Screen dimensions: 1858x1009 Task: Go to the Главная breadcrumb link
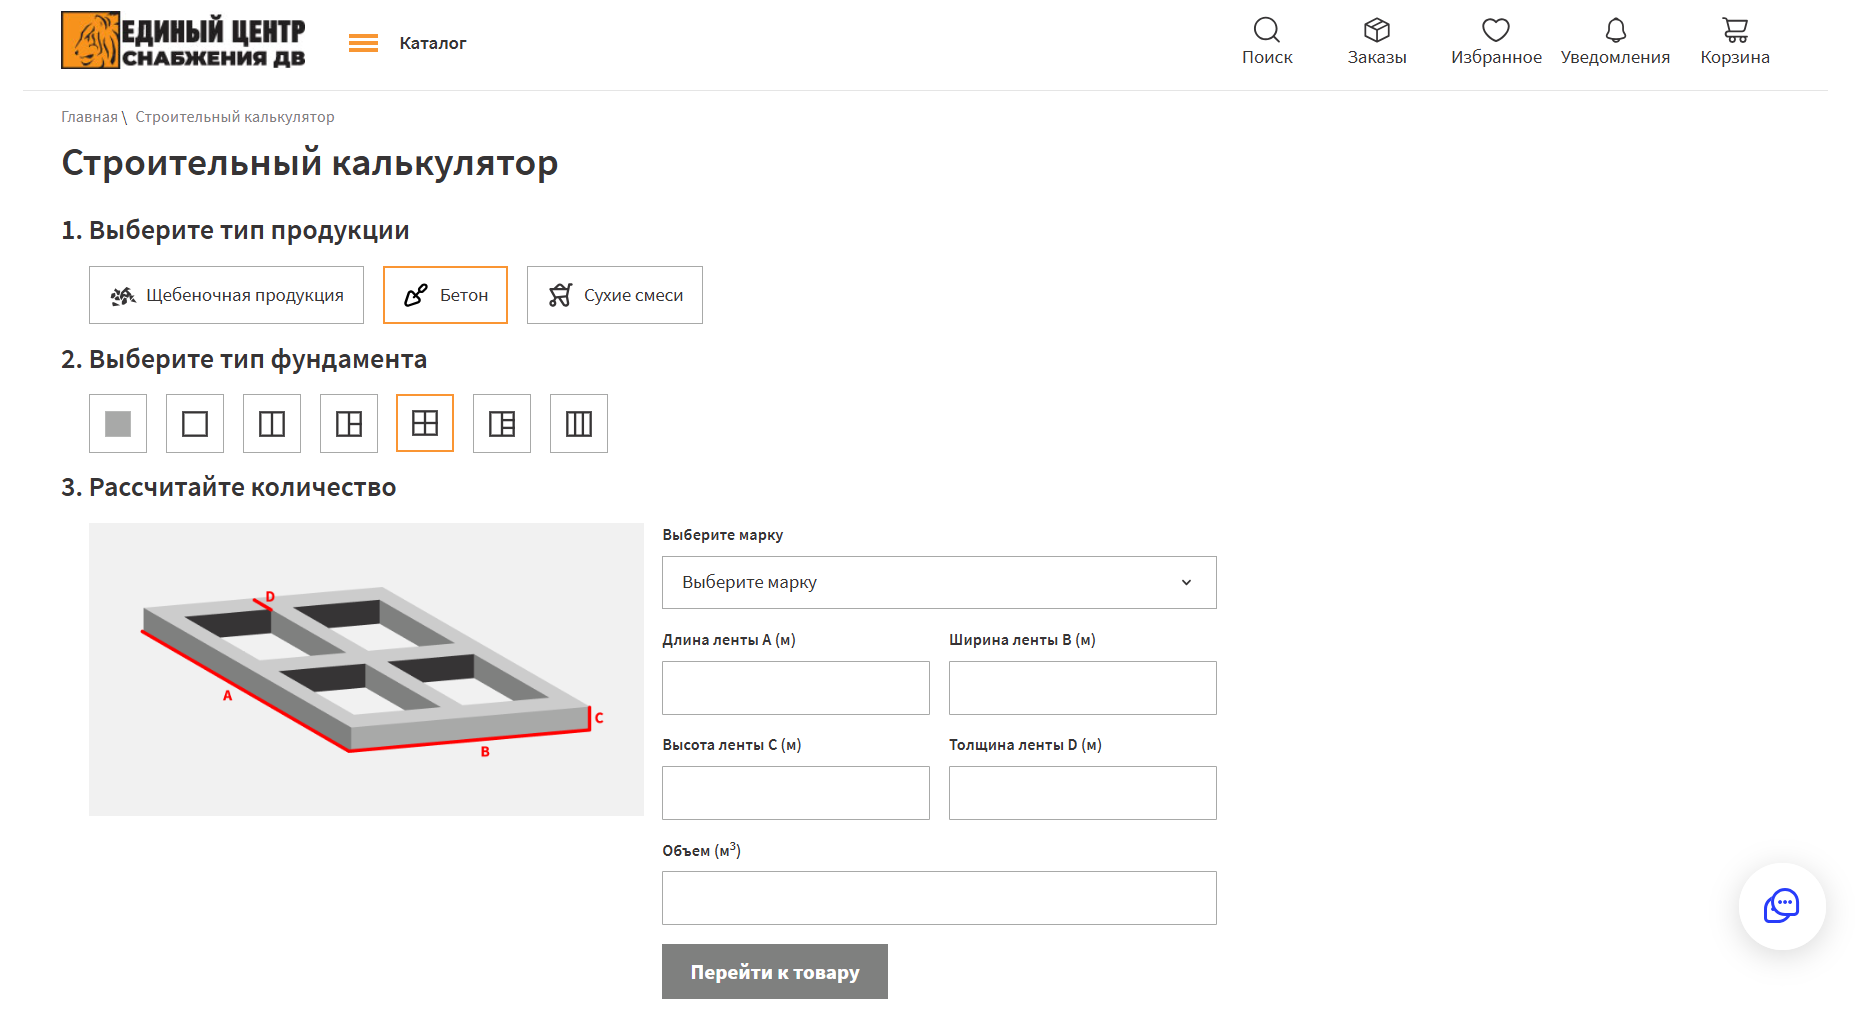coord(89,117)
